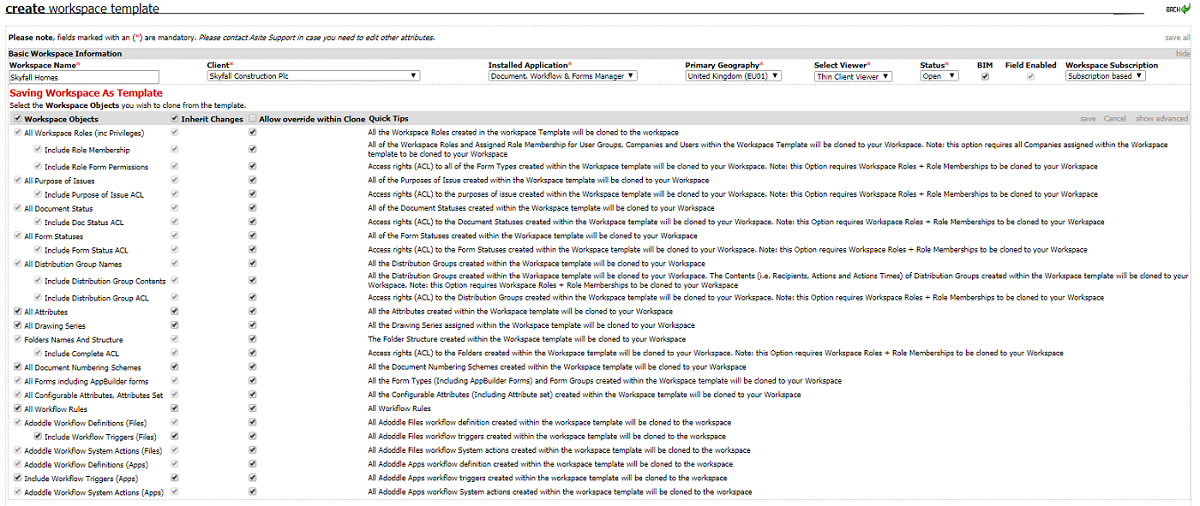Viewport: 1200px width, 506px height.
Task: Toggle Inherit Changes for All Drawing Series row
Action: click(x=175, y=326)
